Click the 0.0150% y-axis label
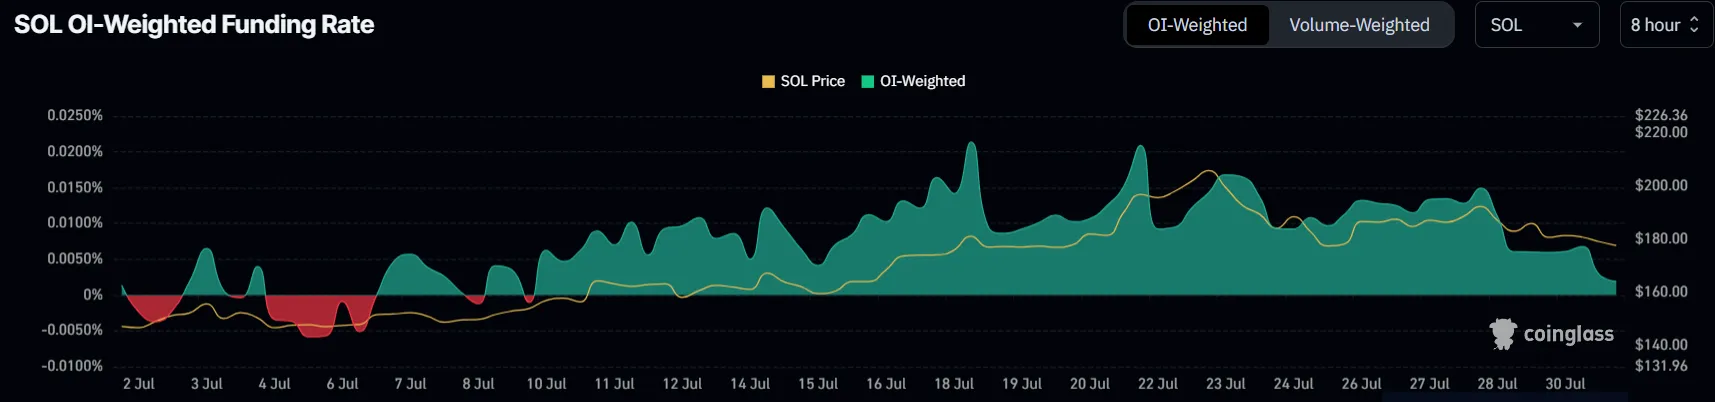This screenshot has width=1715, height=402. point(75,187)
